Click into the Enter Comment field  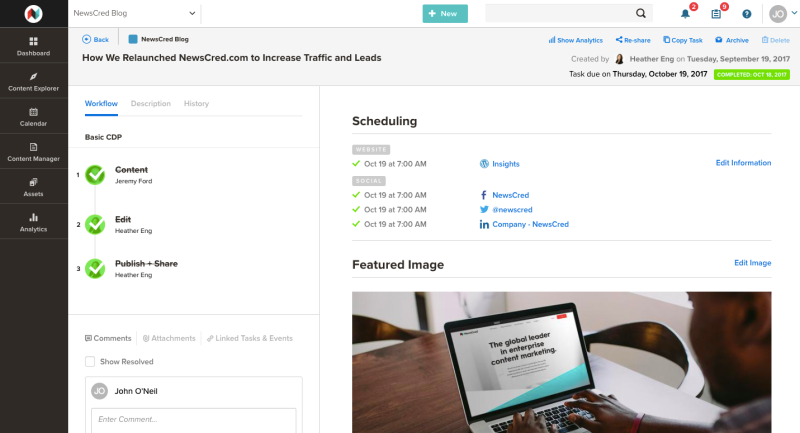click(x=193, y=419)
